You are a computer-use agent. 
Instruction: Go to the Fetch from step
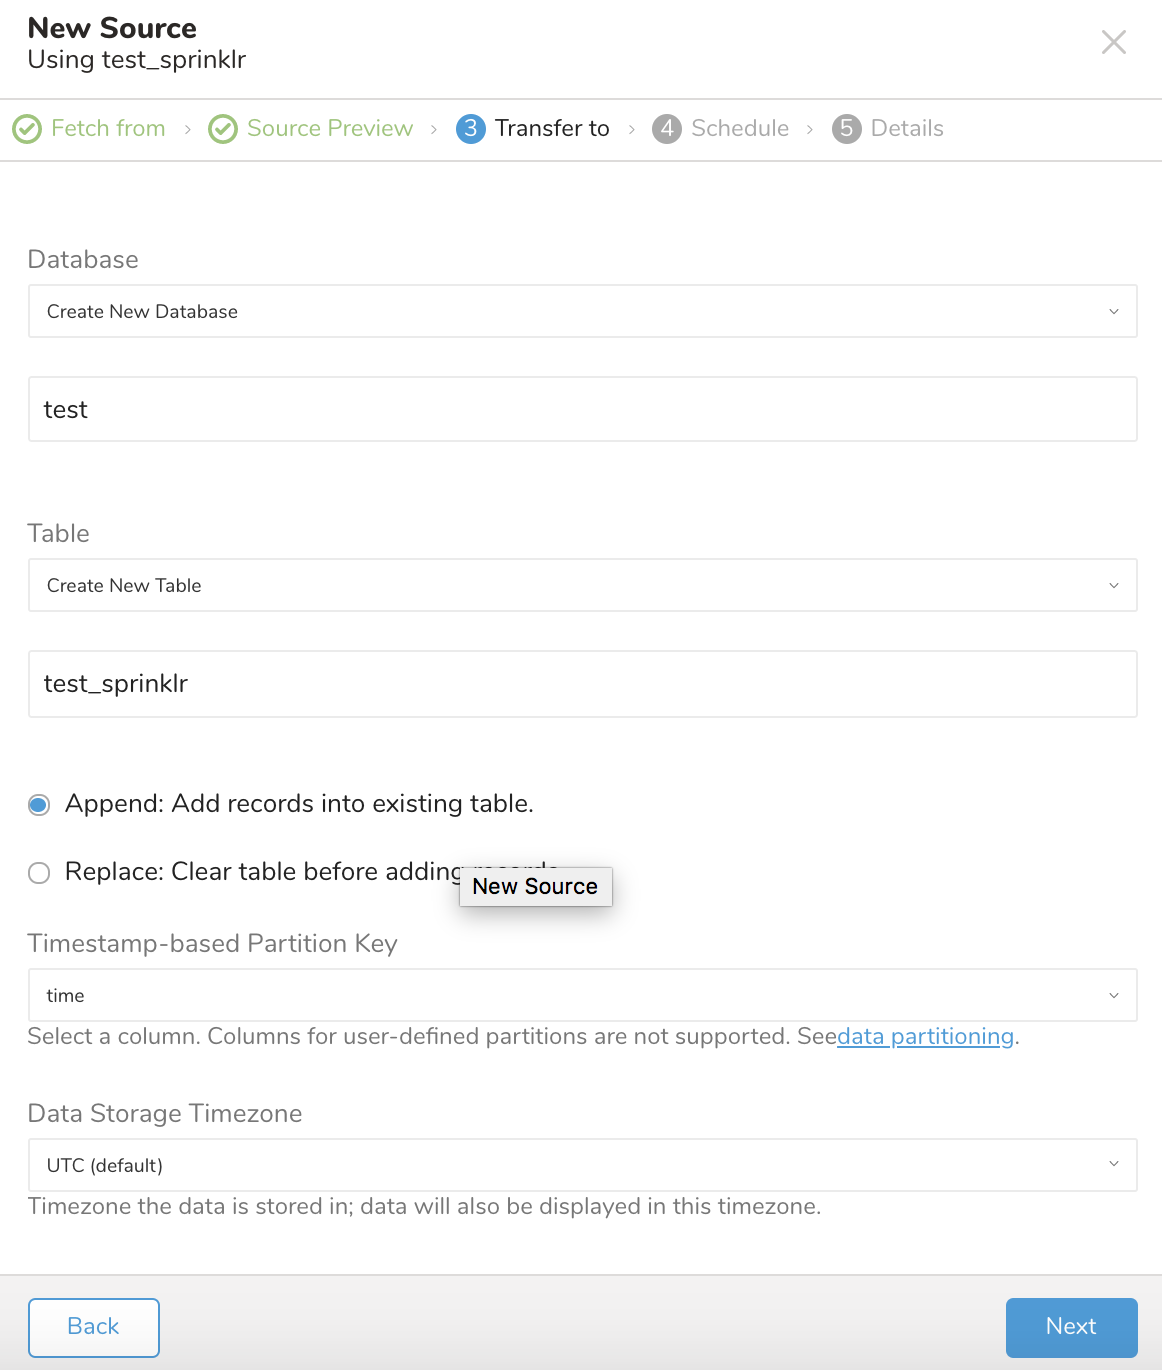click(x=108, y=129)
